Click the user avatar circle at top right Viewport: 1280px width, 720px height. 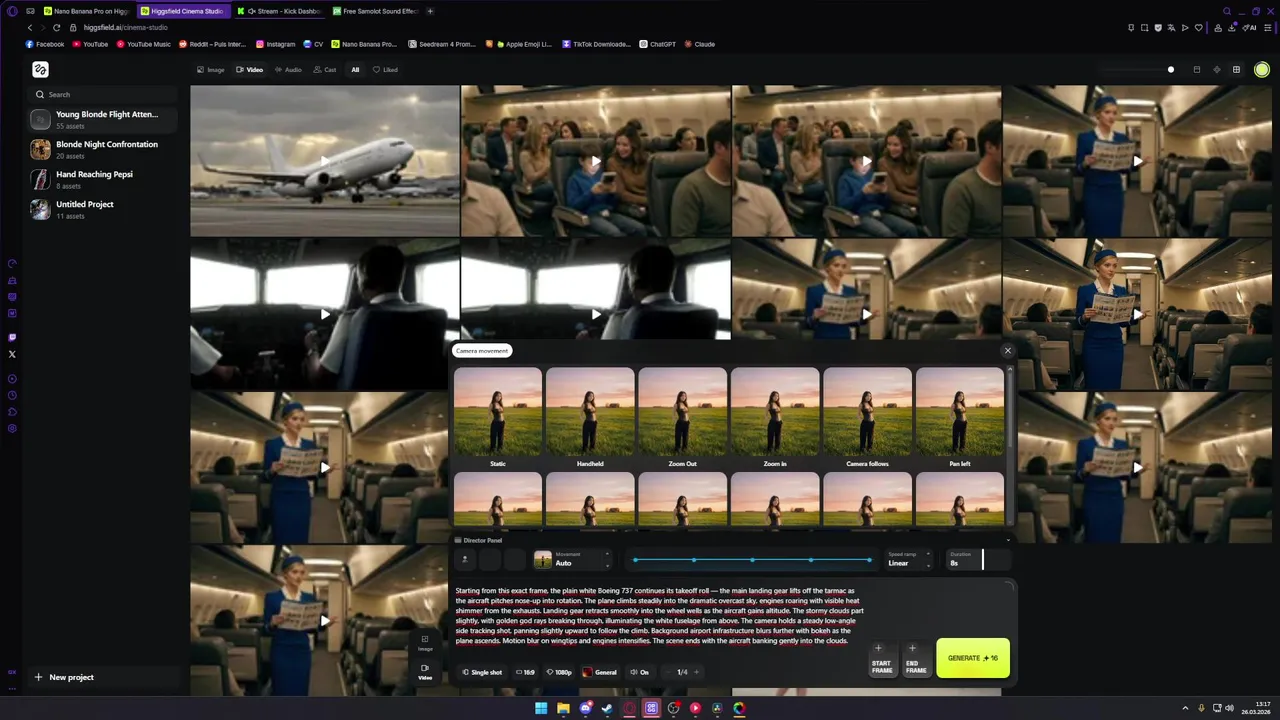pos(1262,70)
